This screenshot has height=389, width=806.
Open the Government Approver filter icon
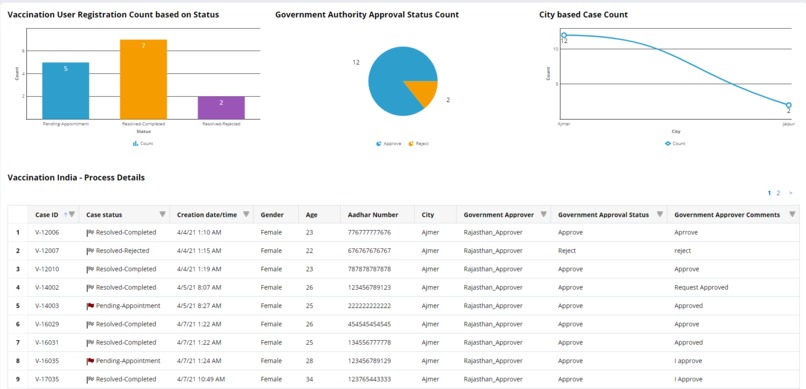pyautogui.click(x=543, y=214)
